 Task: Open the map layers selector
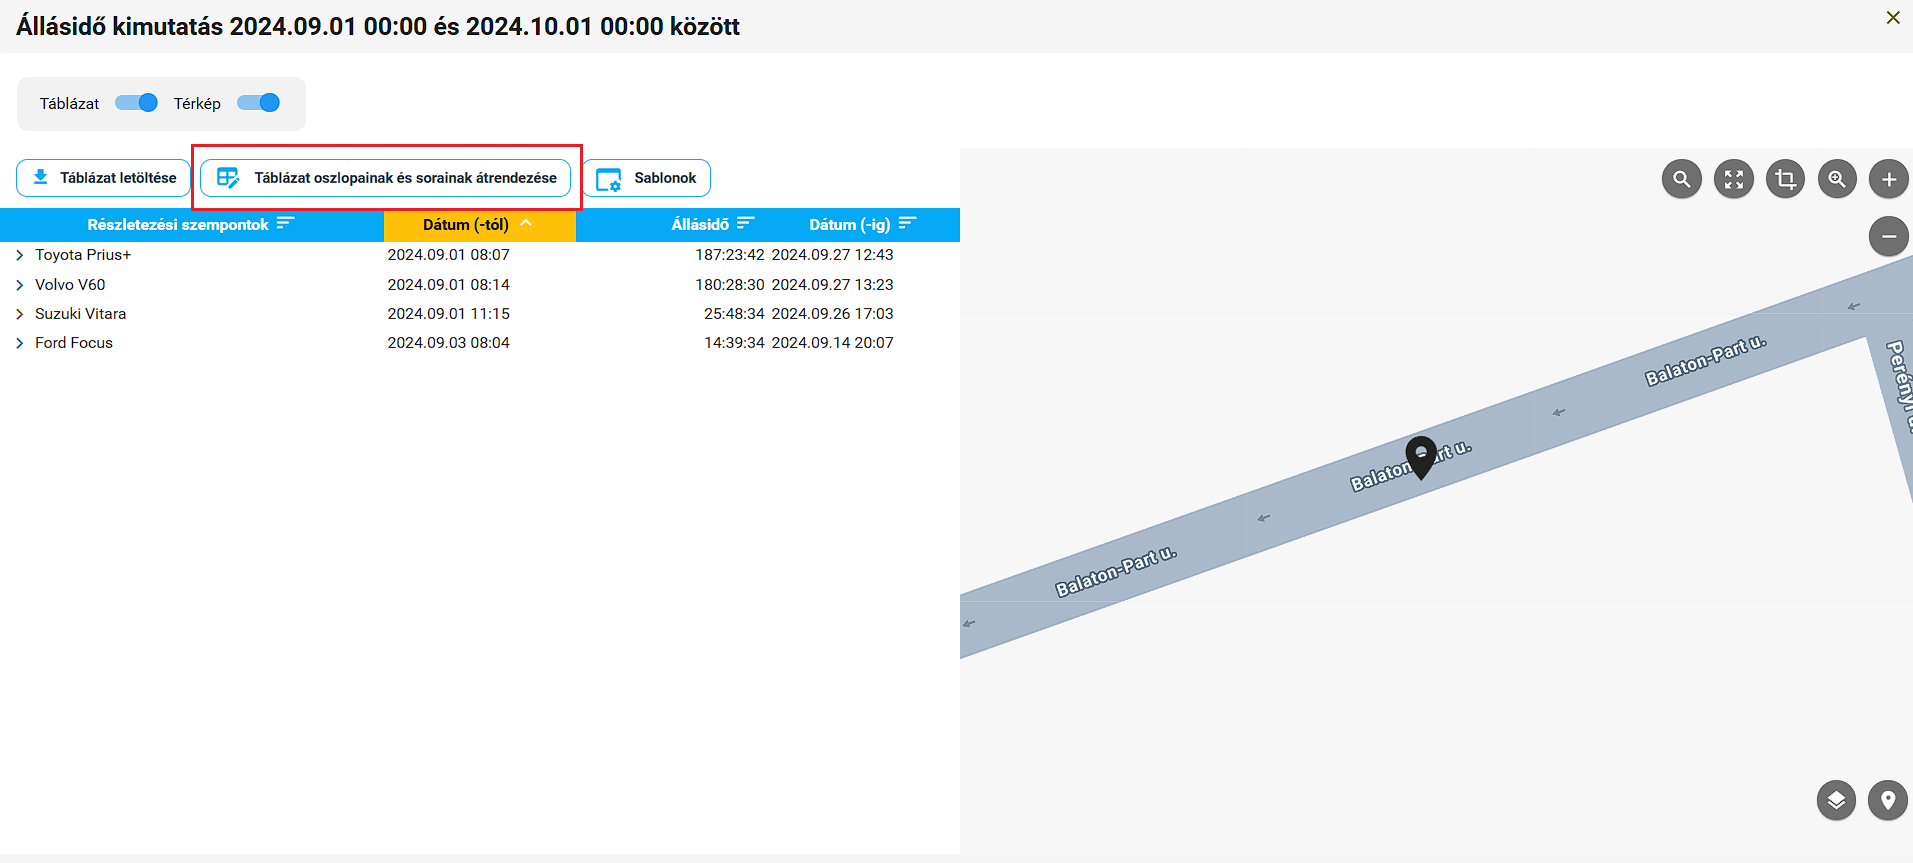click(x=1836, y=800)
